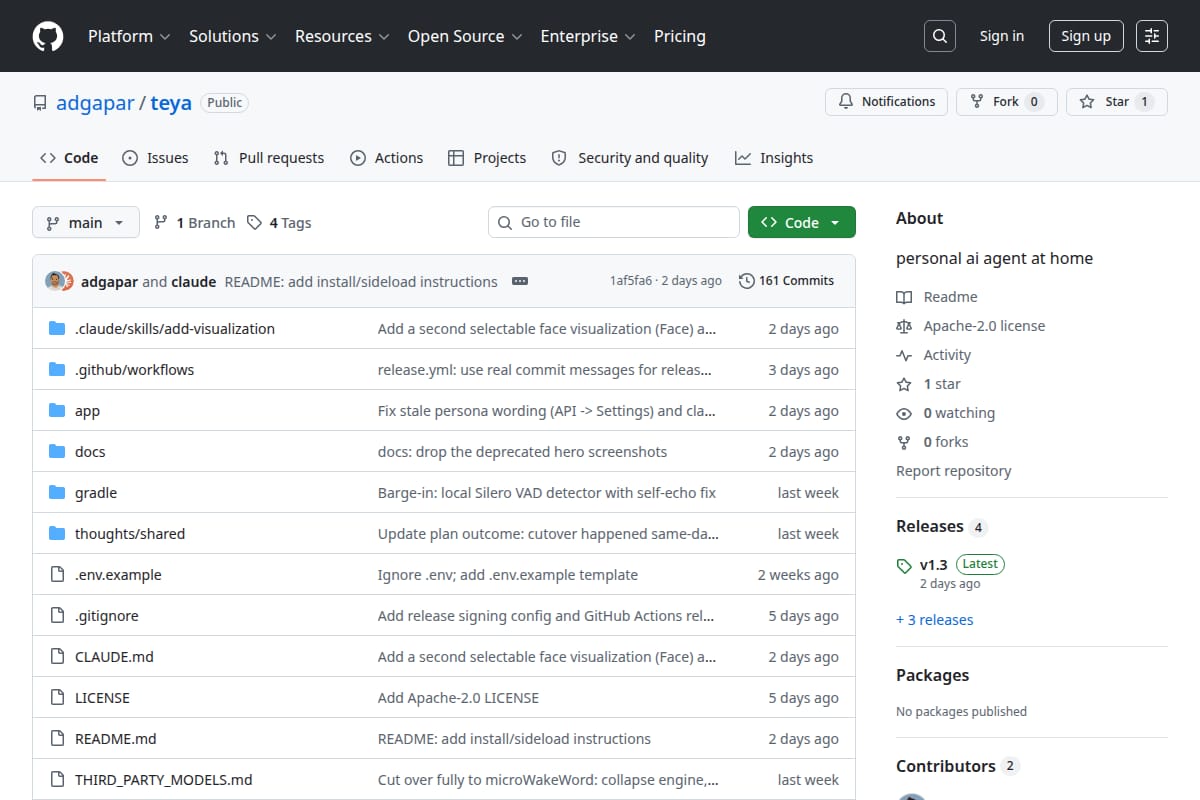This screenshot has height=800, width=1200.
Task: Click Report repository link
Action: pyautogui.click(x=954, y=471)
